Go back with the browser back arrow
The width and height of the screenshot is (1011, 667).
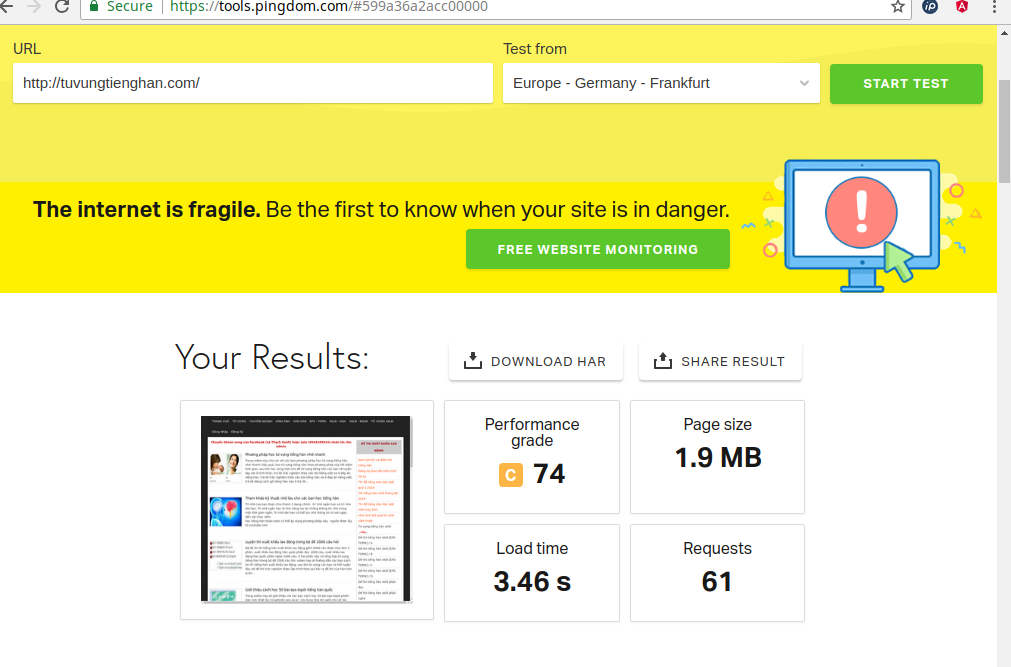pos(6,6)
